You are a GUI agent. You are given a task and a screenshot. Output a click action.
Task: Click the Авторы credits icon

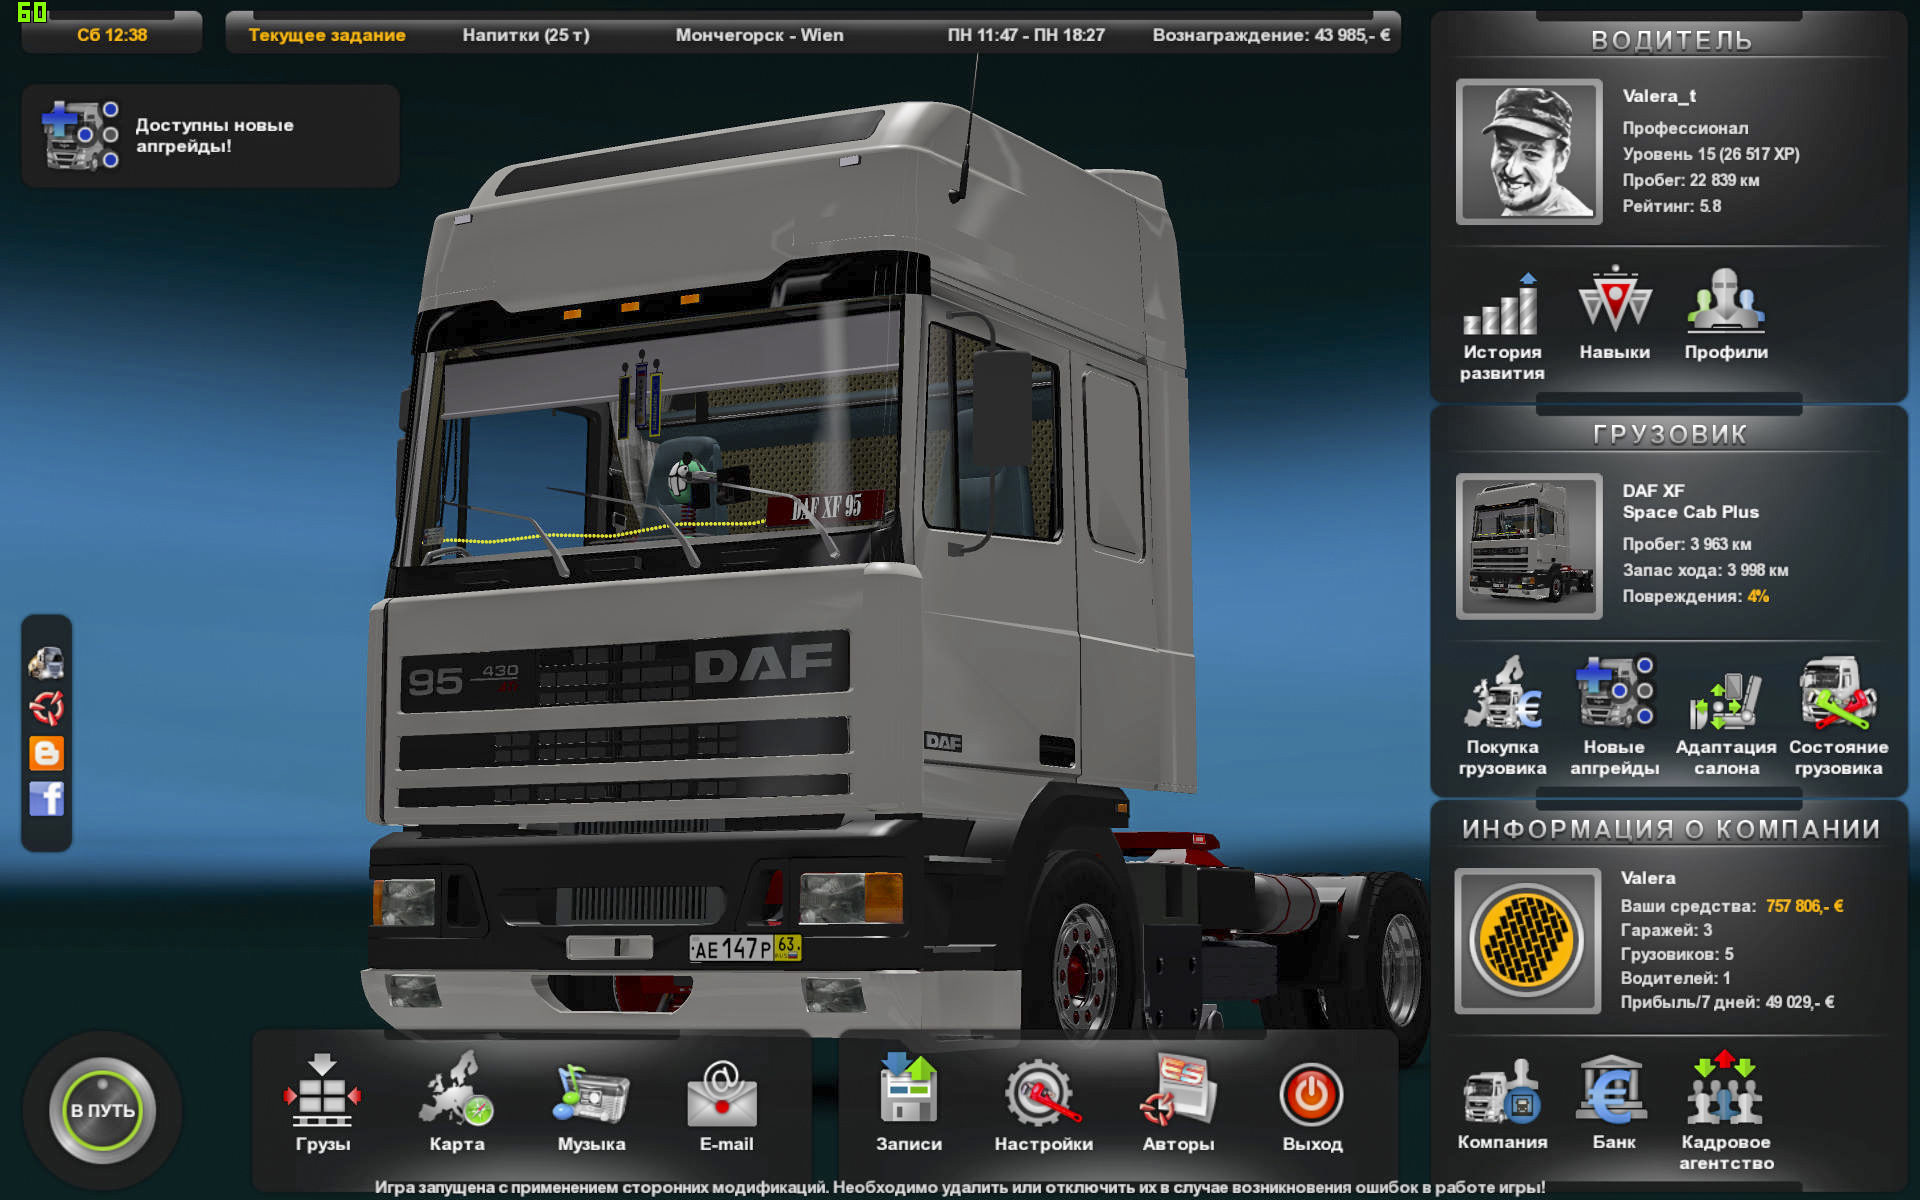1178,1093
